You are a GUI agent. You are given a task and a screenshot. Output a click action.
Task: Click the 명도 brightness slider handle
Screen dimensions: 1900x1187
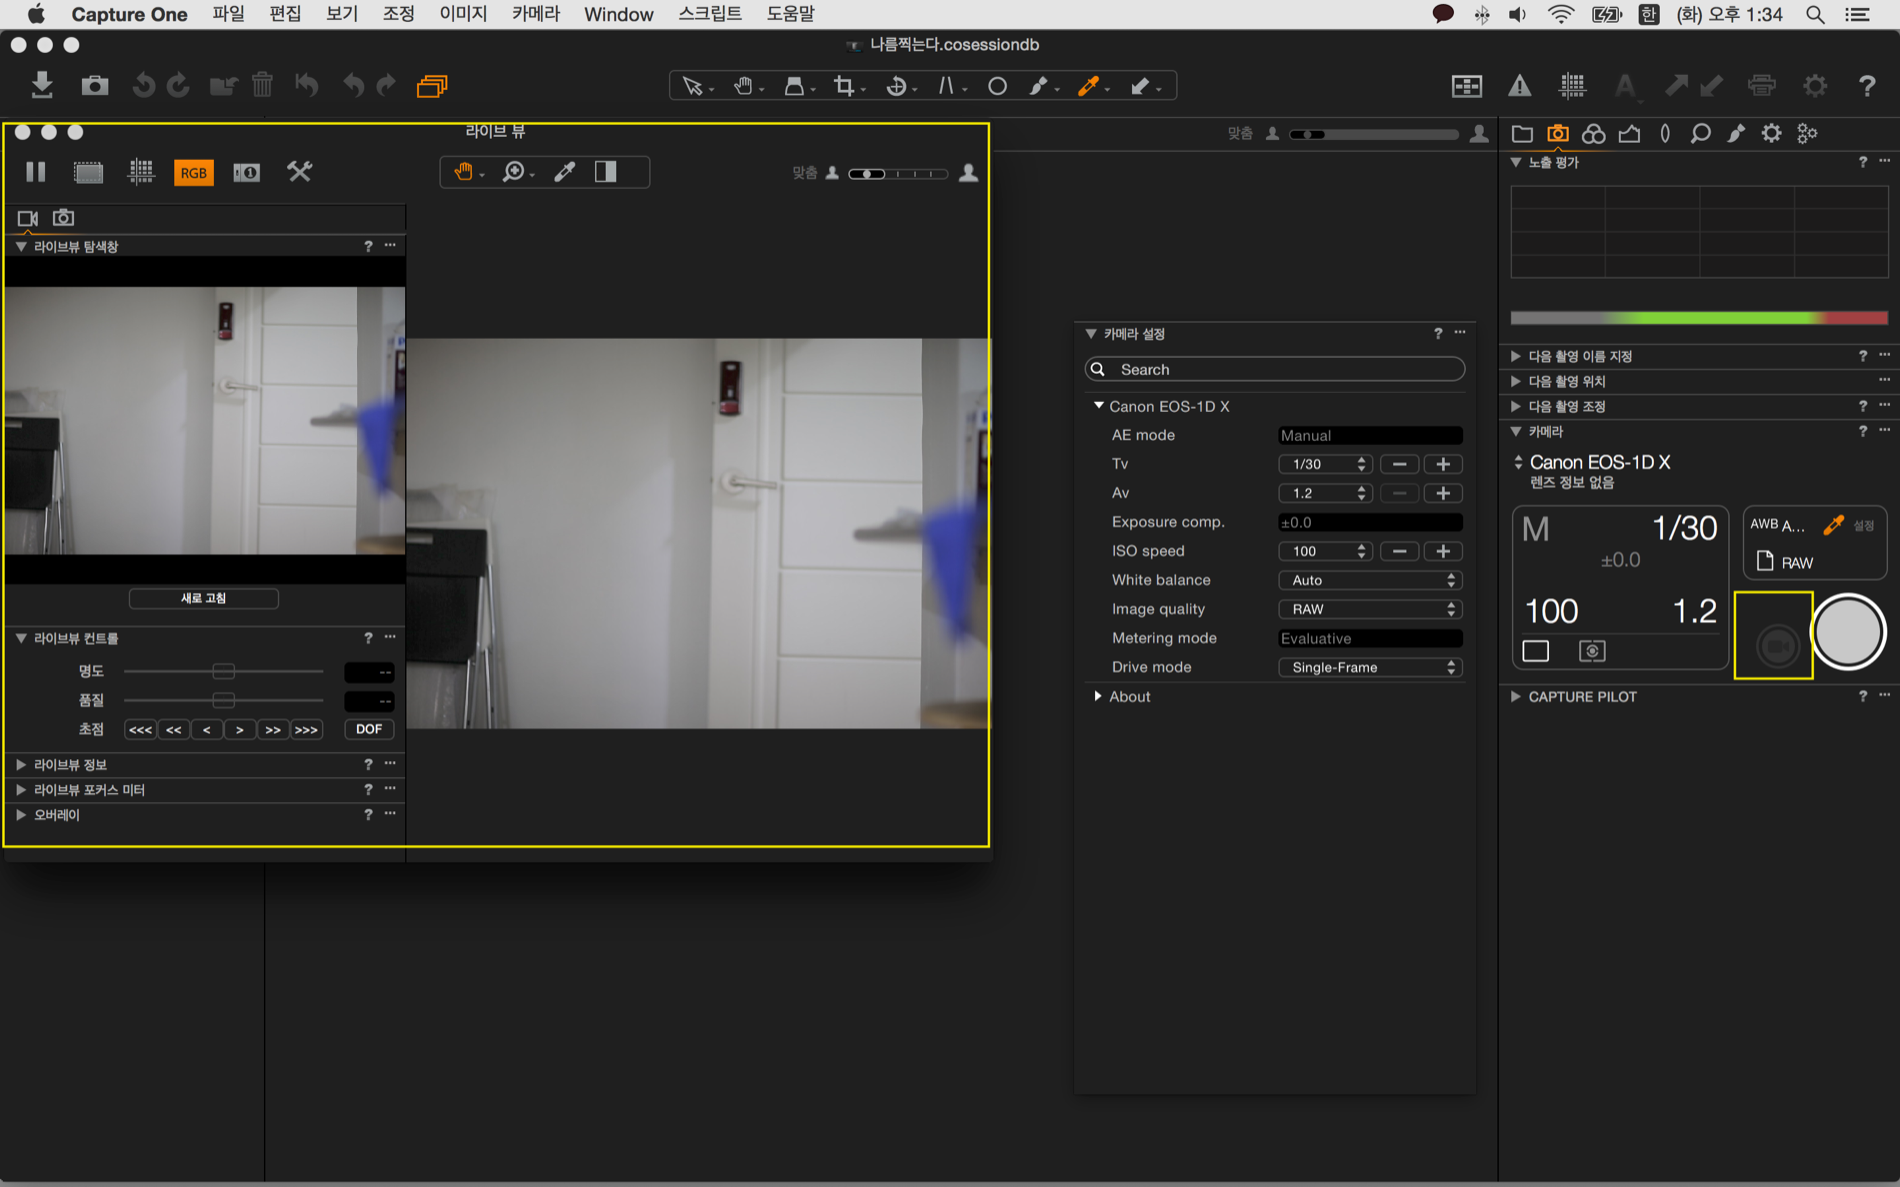pos(223,671)
